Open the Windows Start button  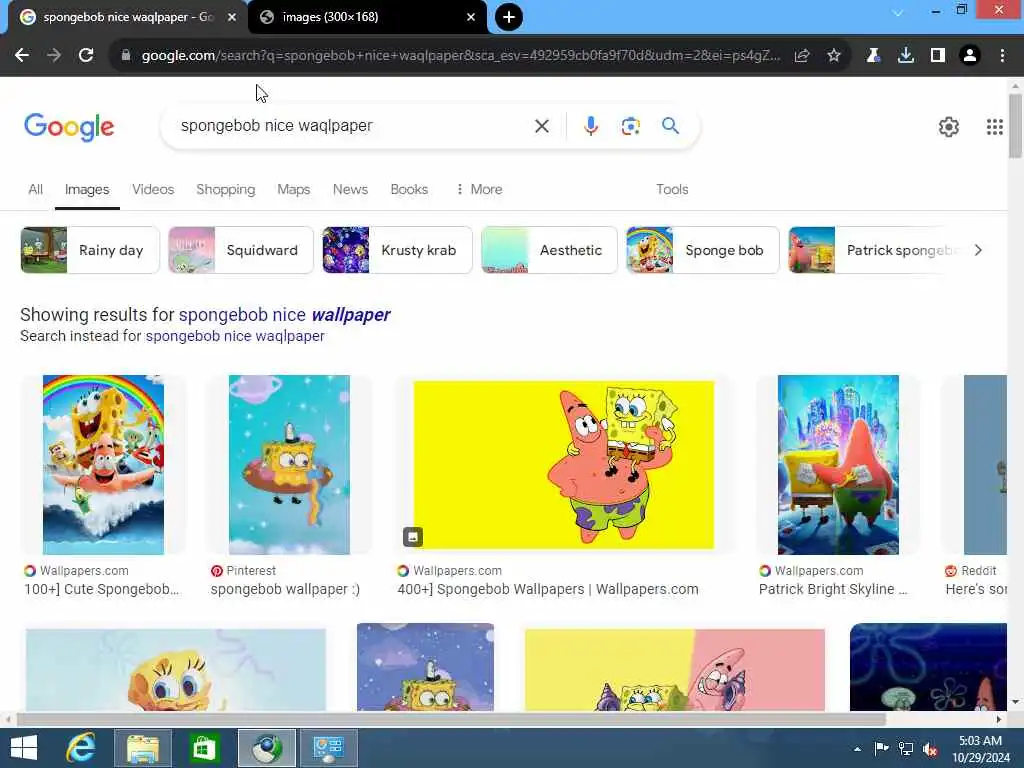pyautogui.click(x=24, y=748)
